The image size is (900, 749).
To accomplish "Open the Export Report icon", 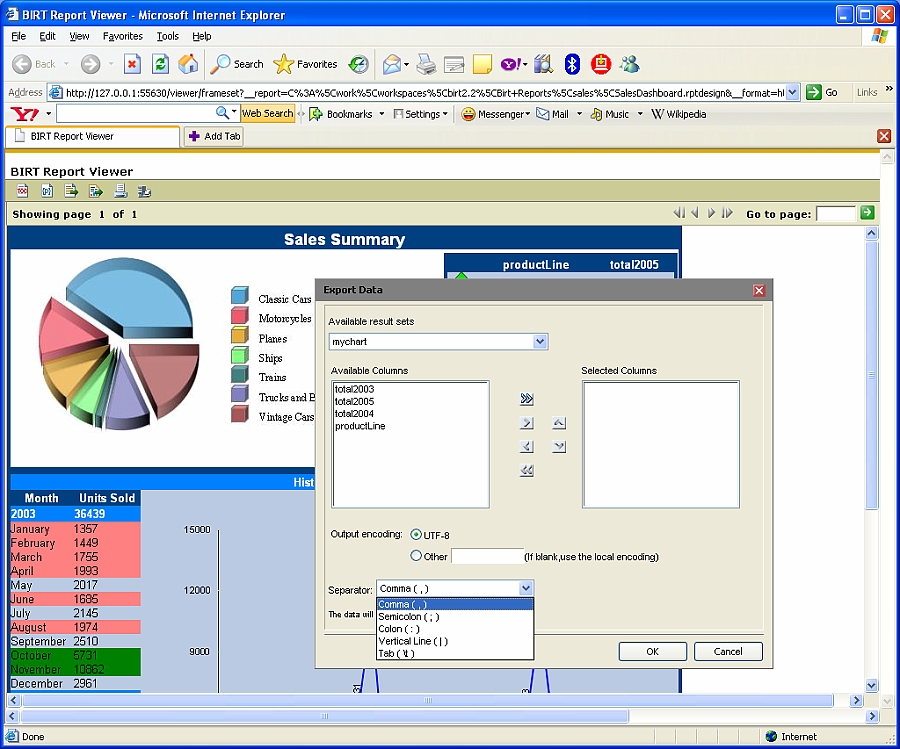I will (x=96, y=190).
